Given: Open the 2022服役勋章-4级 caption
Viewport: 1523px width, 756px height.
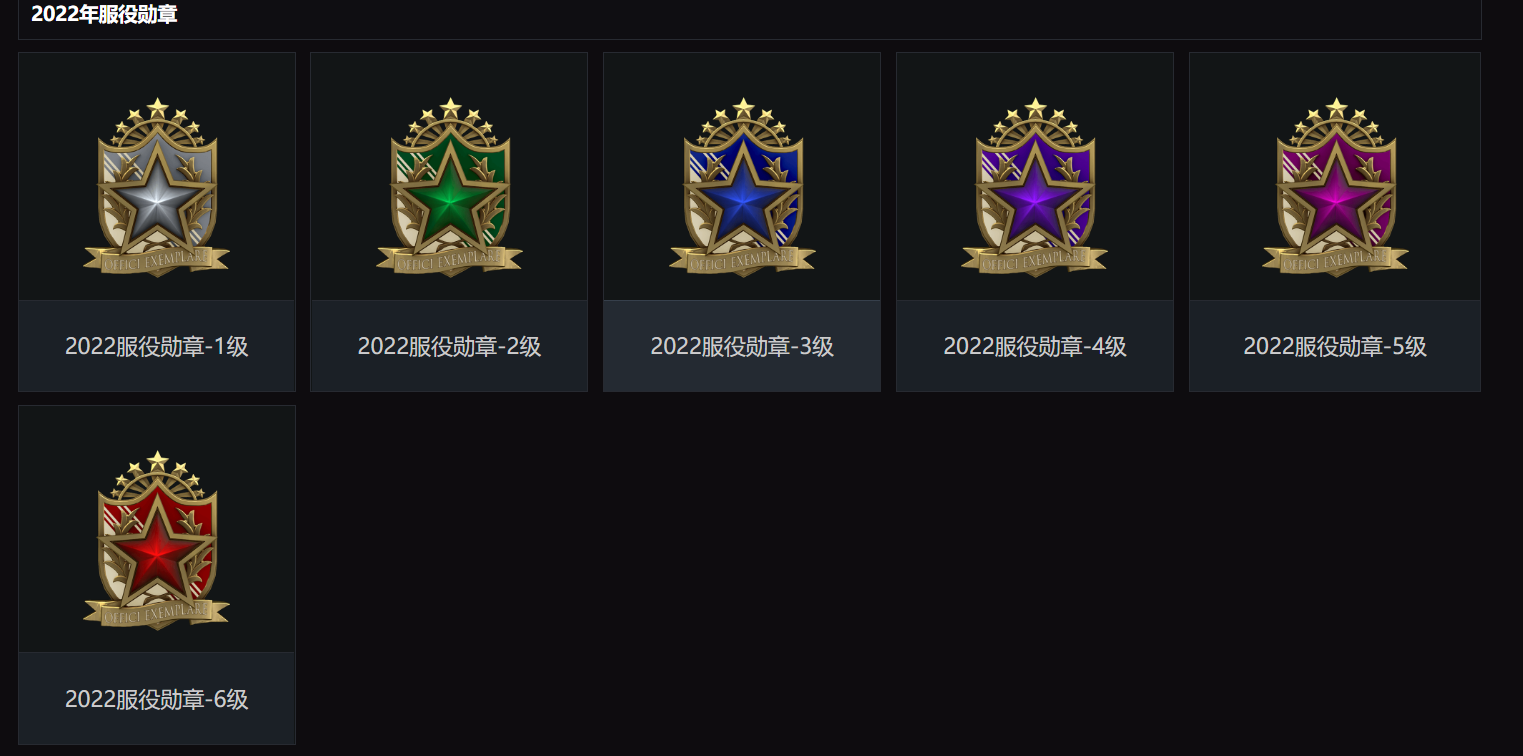Looking at the screenshot, I should tap(1035, 347).
